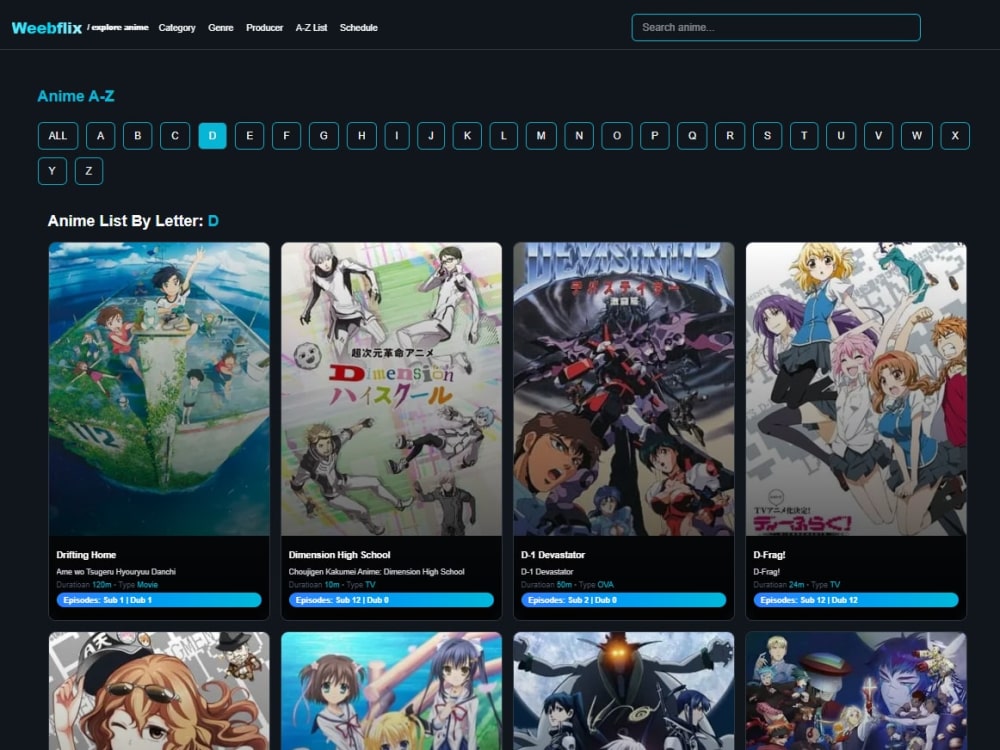
Task: Click the 'Anime A-Z' heading
Action: coord(76,96)
